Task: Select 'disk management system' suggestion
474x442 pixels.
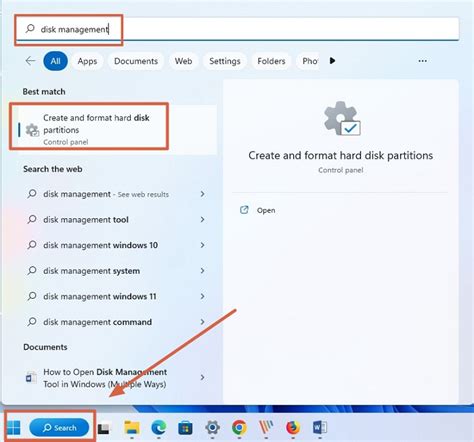Action: point(91,271)
